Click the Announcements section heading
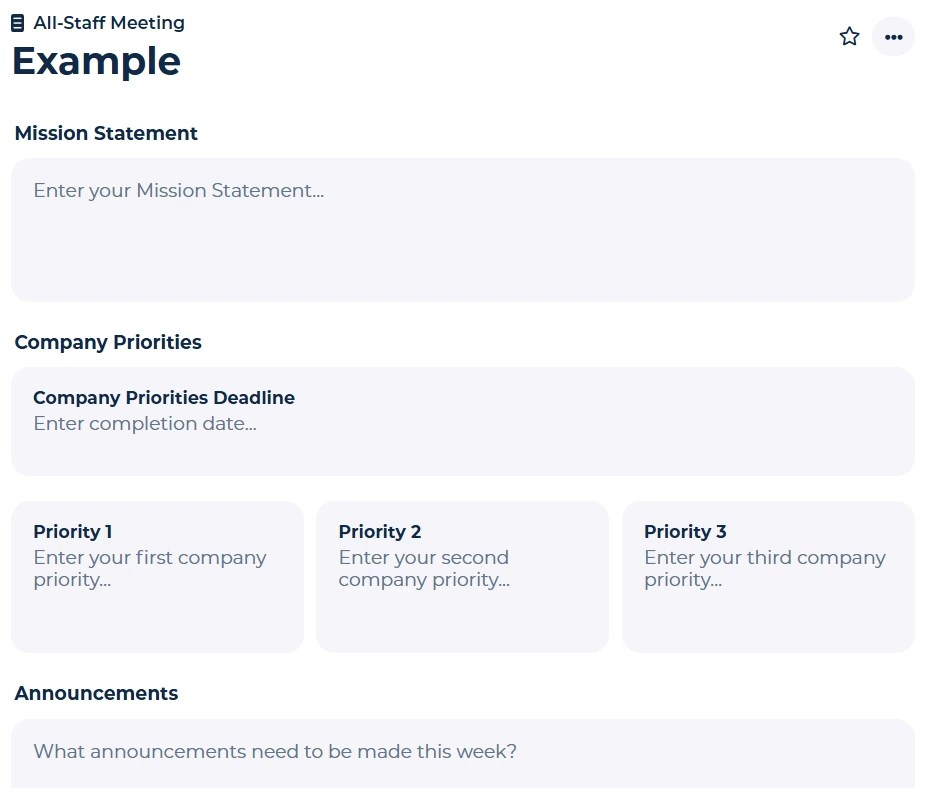This screenshot has width=927, height=788. [x=96, y=693]
